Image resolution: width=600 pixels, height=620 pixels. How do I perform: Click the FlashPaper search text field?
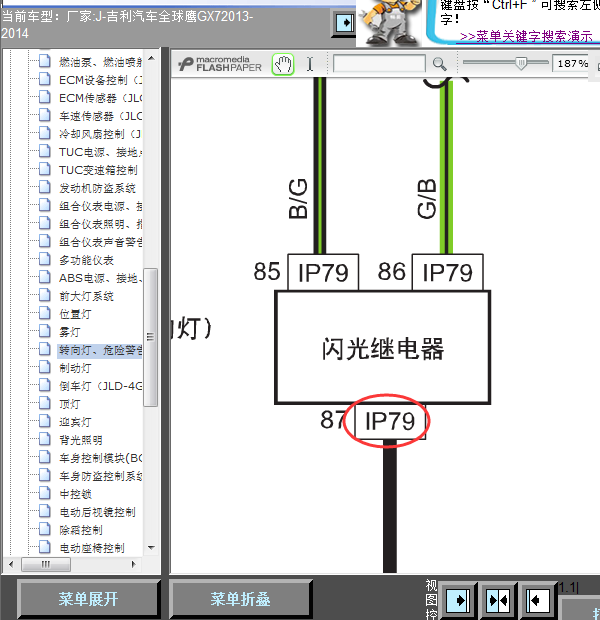point(379,64)
